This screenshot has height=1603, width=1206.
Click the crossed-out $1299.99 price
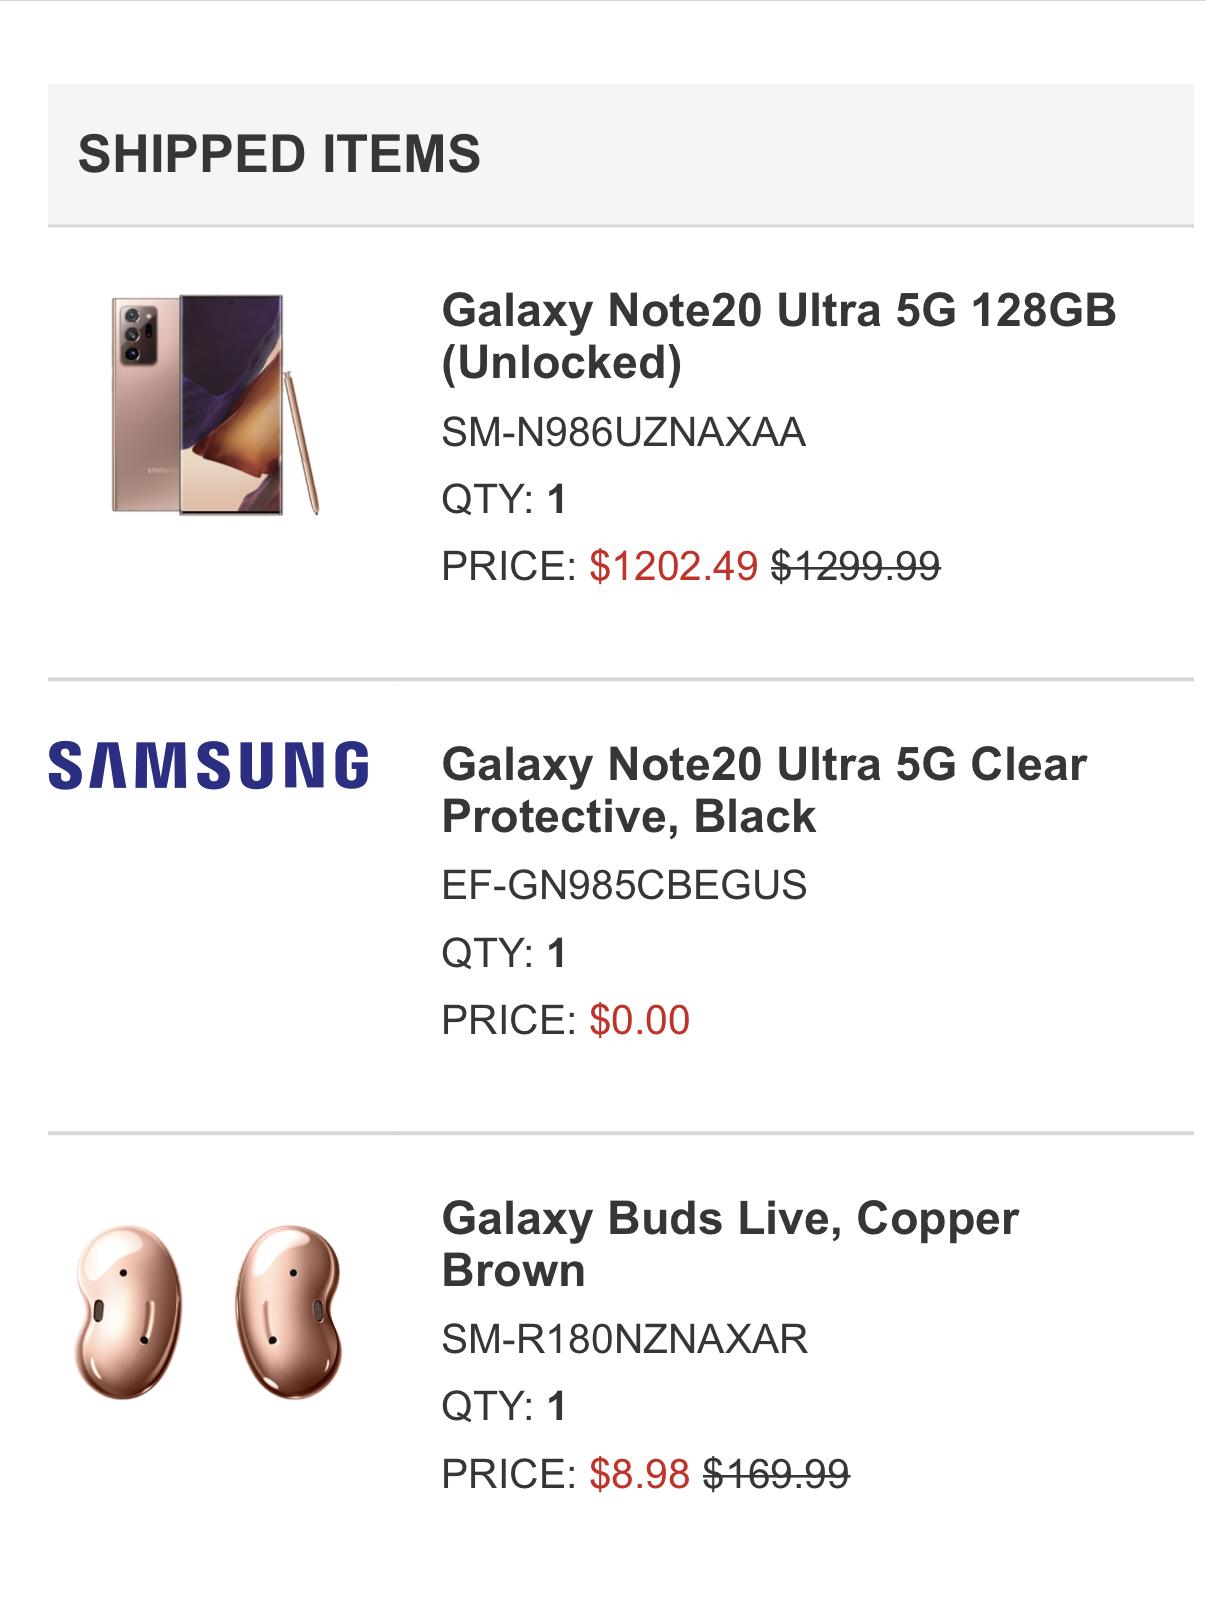point(855,566)
